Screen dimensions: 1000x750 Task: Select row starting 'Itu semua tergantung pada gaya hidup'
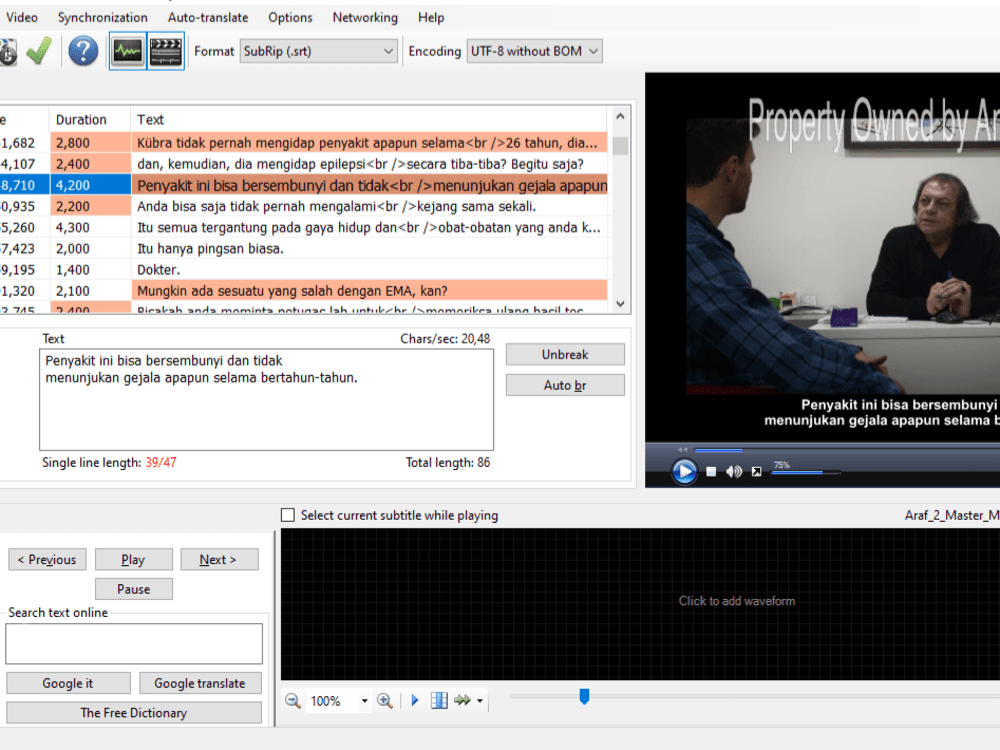304,227
